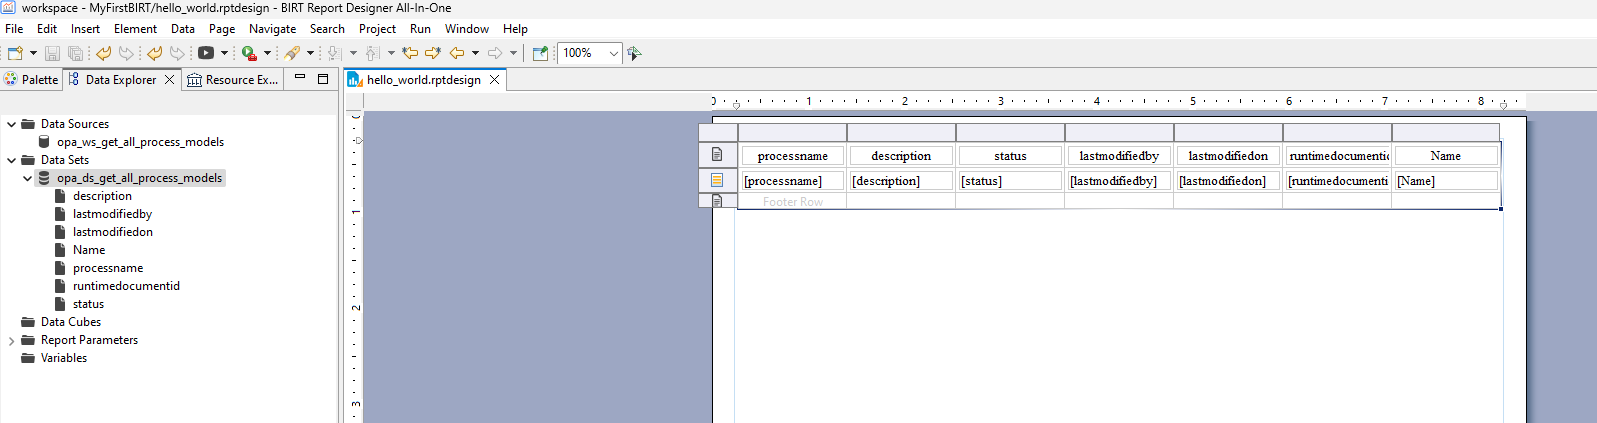Viewport: 1597px width, 423px height.
Task: Open the Help menu
Action: tap(515, 29)
